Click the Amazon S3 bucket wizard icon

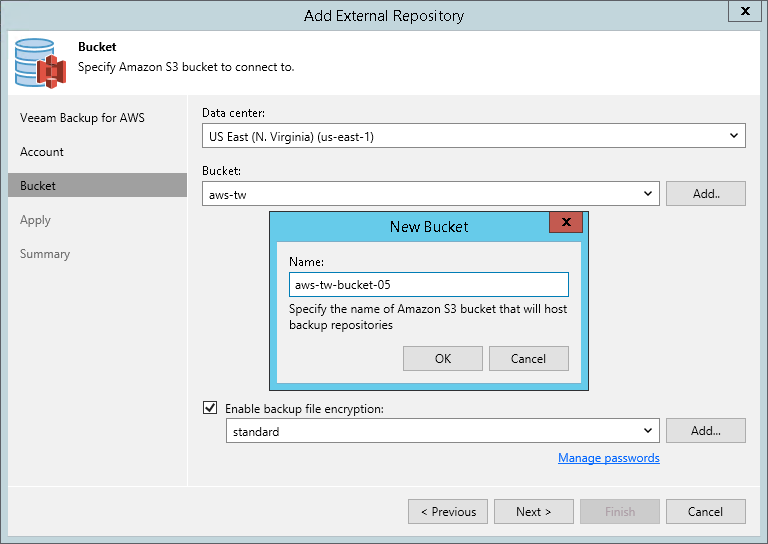(x=40, y=64)
